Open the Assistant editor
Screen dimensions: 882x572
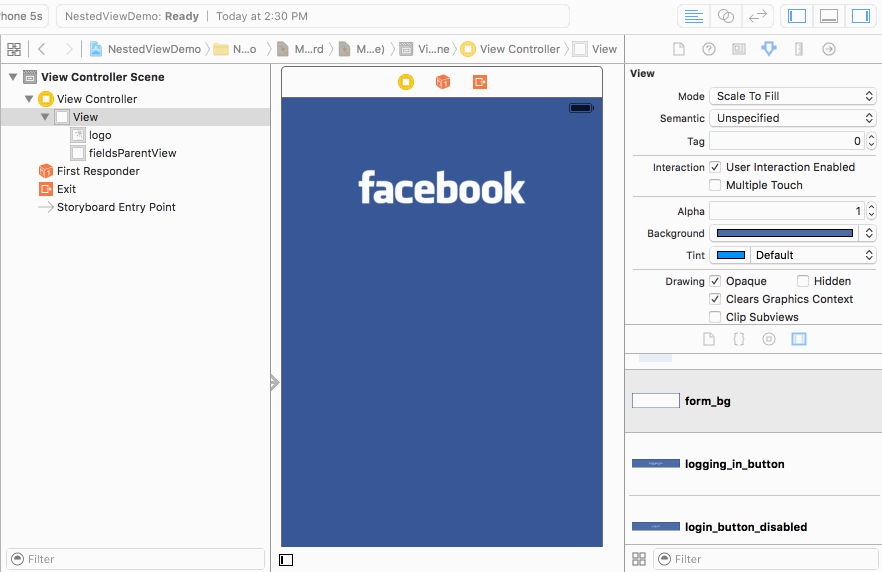click(726, 16)
